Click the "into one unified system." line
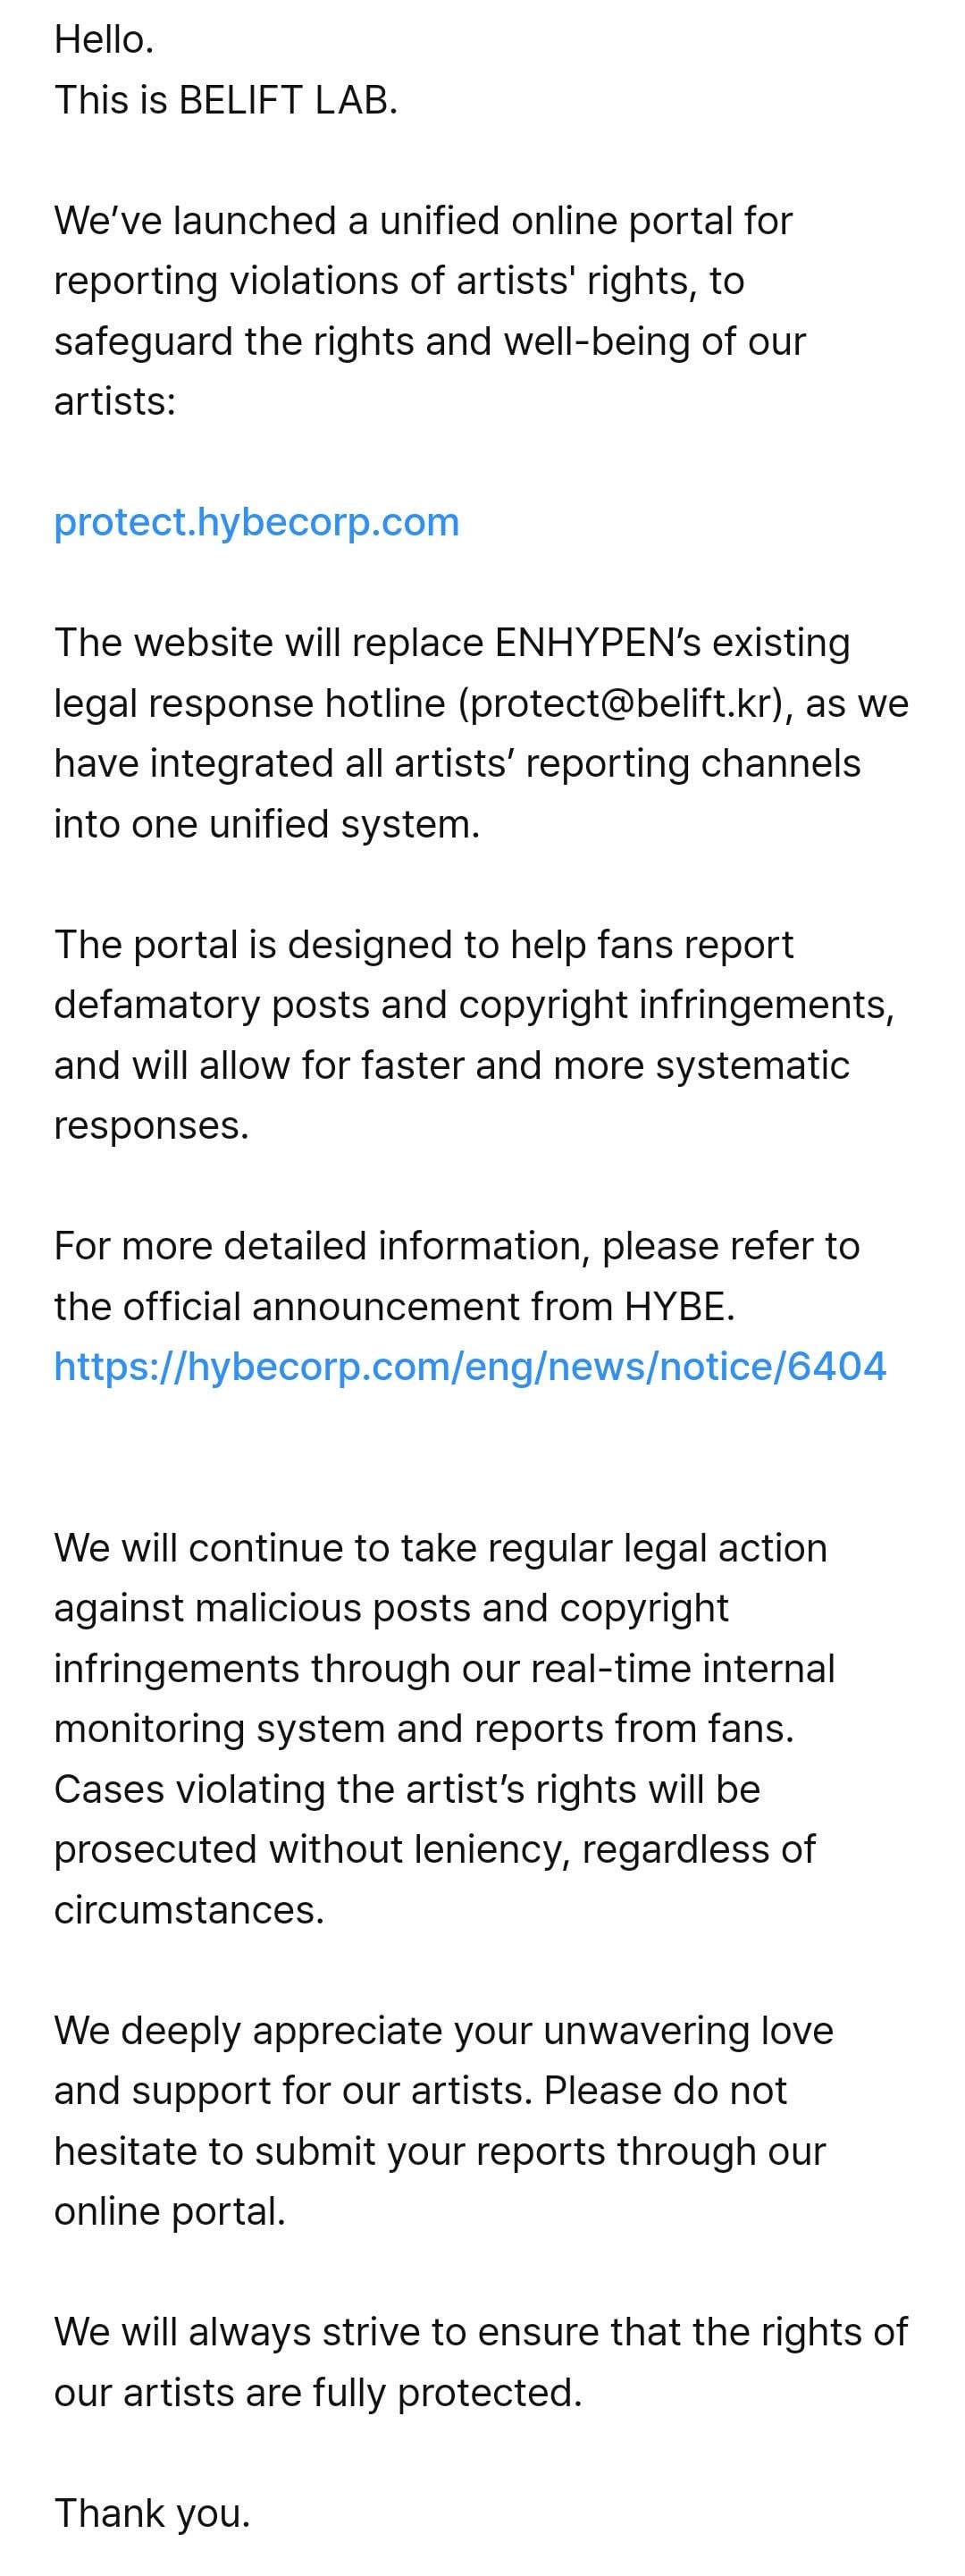 coord(267,824)
